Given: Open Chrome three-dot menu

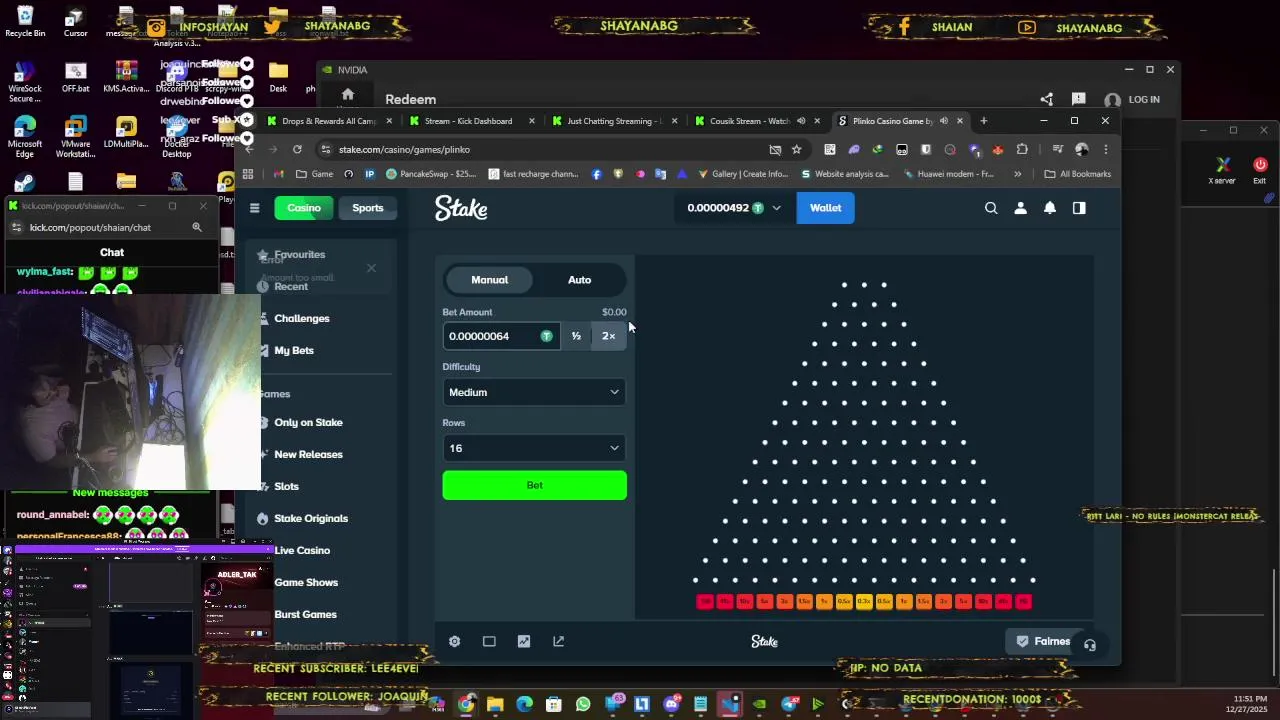Looking at the screenshot, I should [x=1105, y=149].
